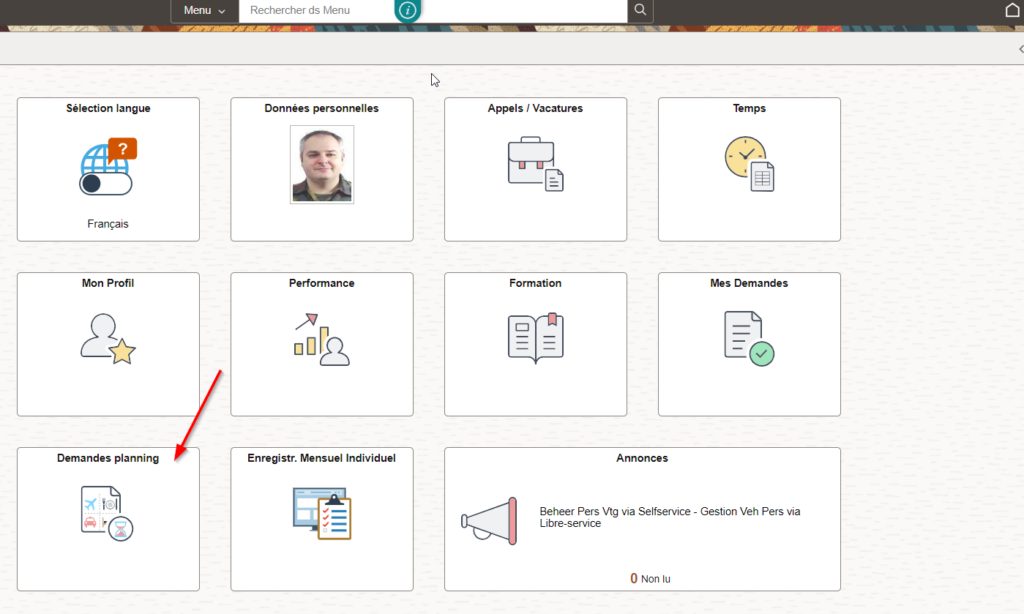This screenshot has height=614, width=1024.
Task: Open the Sélection langue tile title
Action: 108,108
